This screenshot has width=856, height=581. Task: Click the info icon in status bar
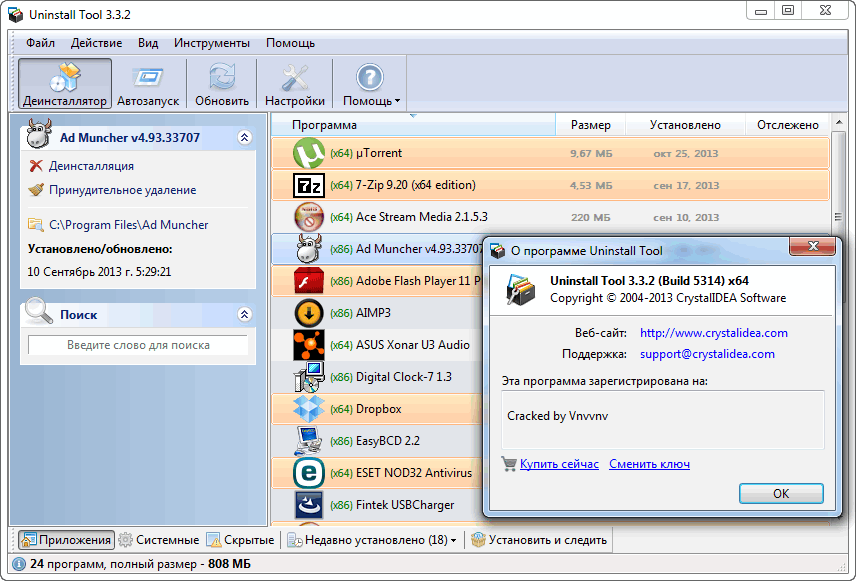[x=19, y=564]
